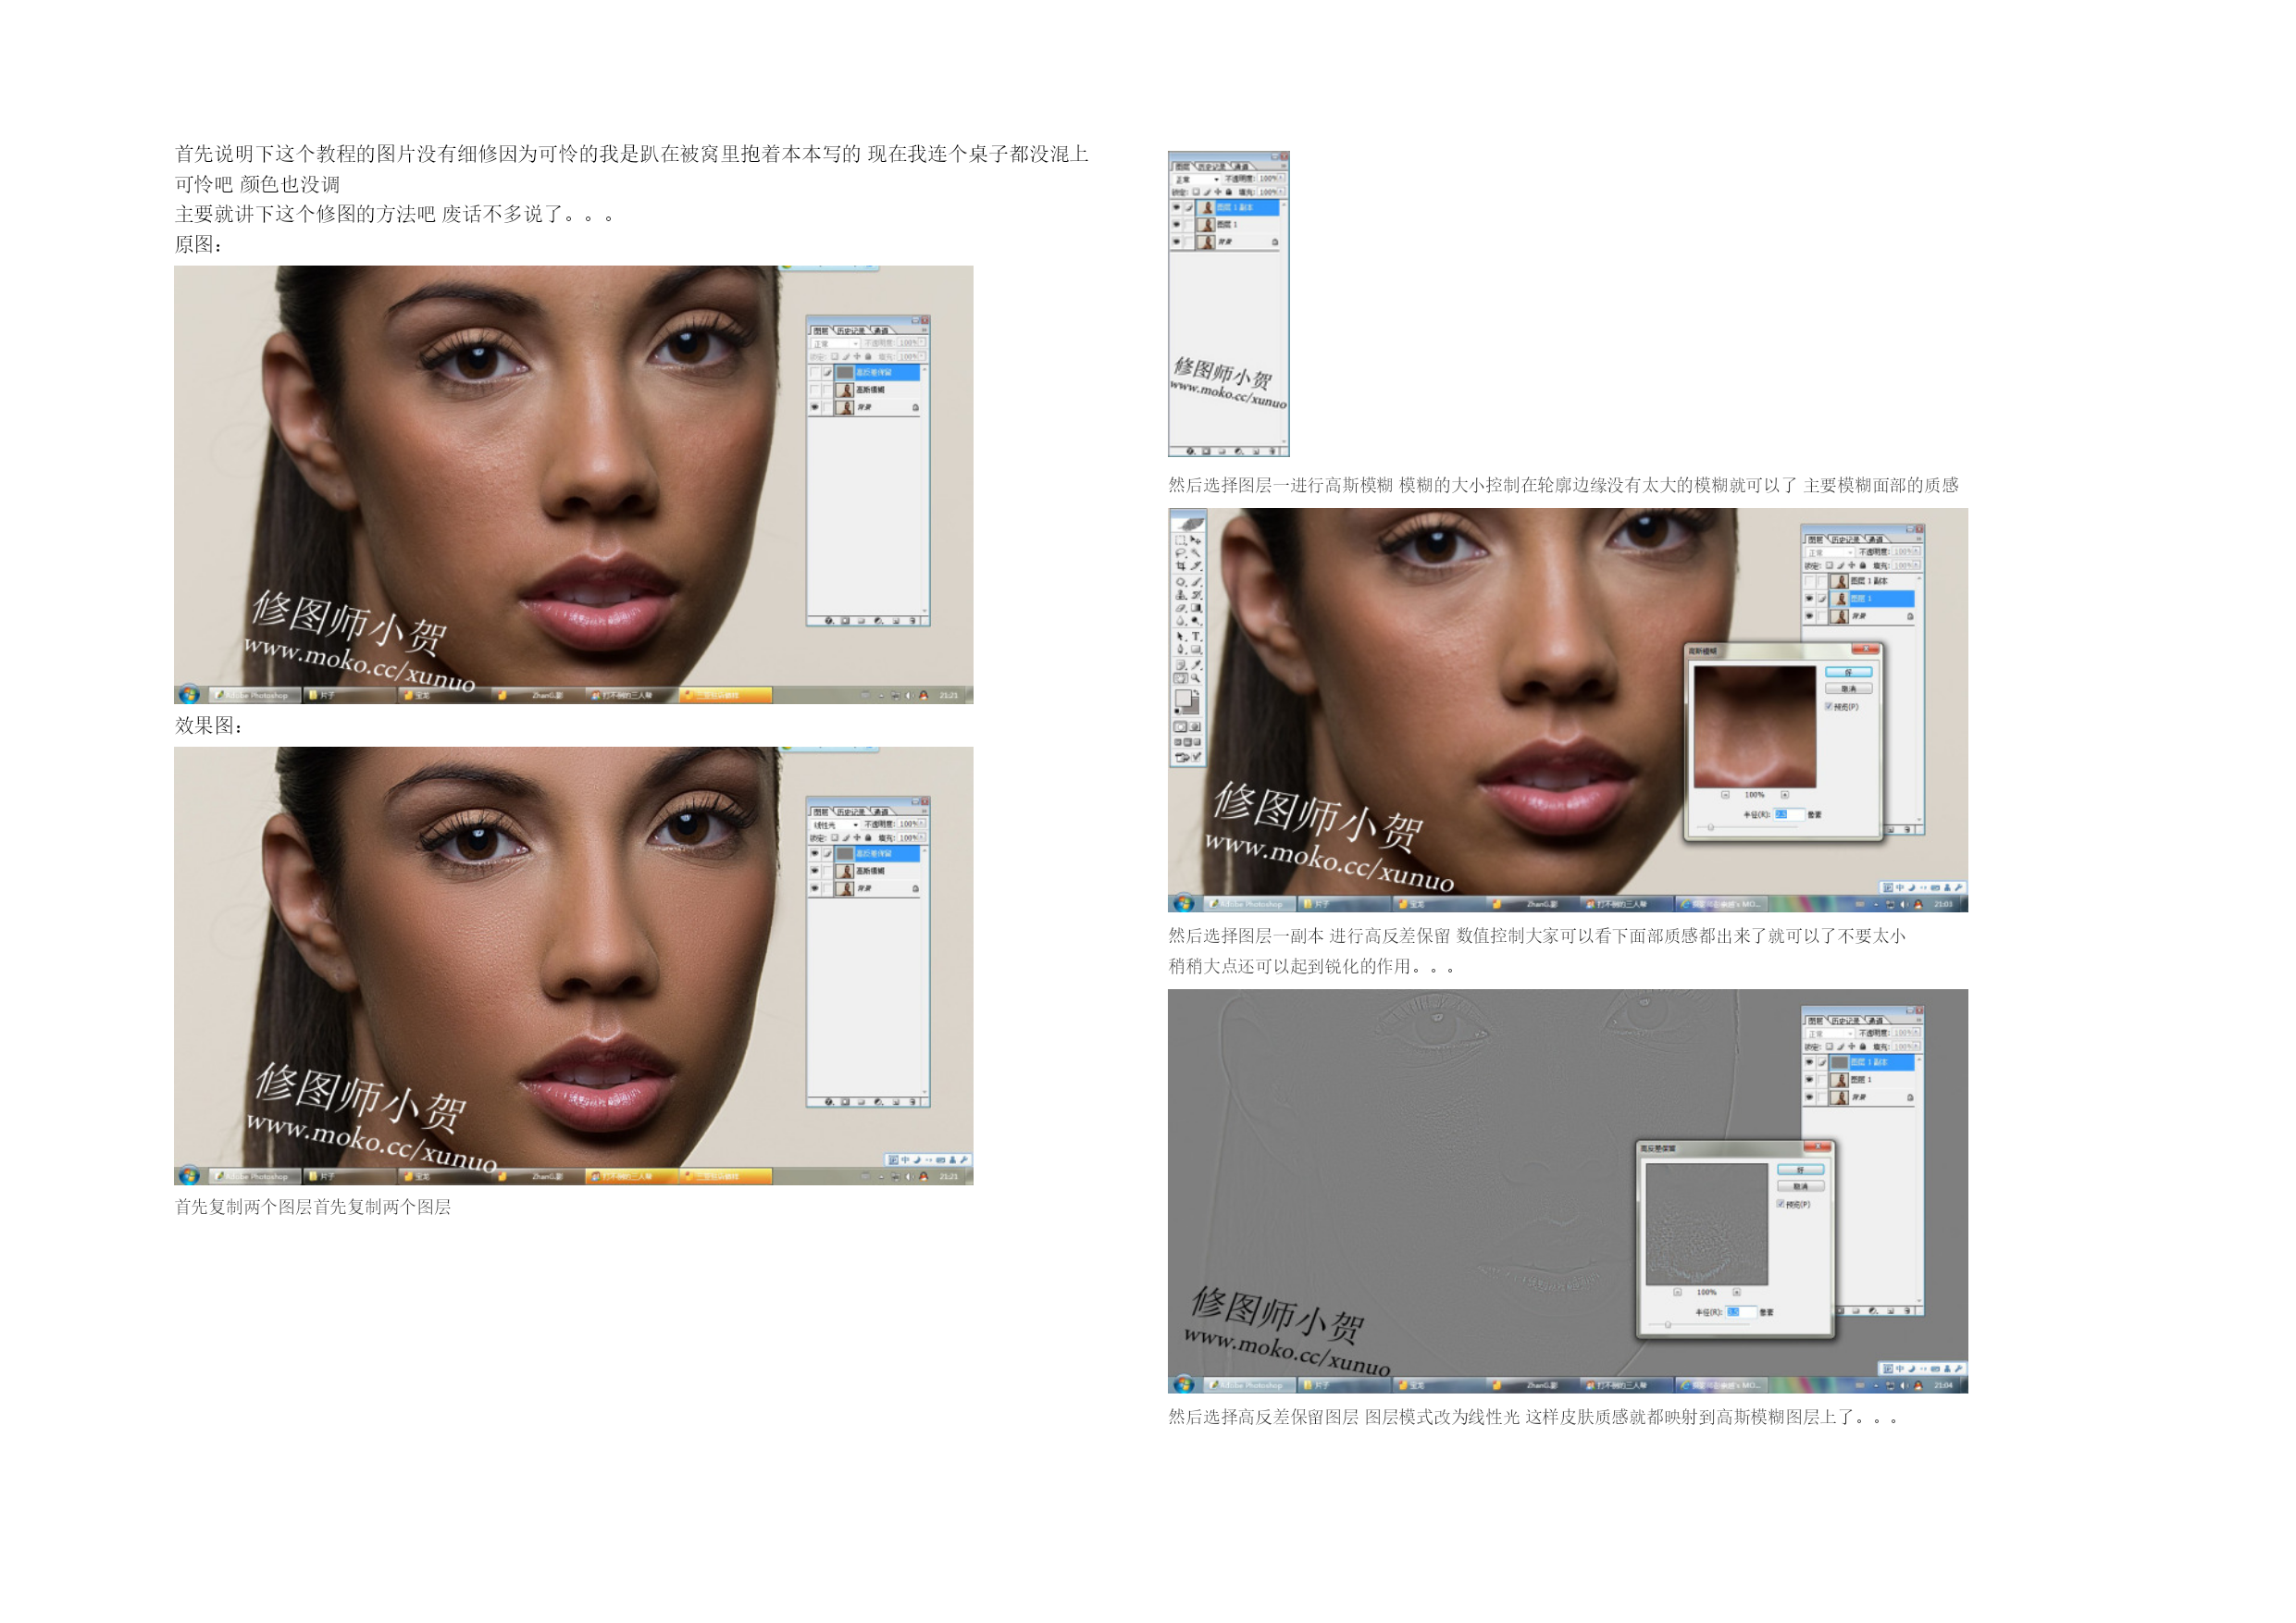The width and height of the screenshot is (2296, 1623).
Task: Click lock all icon in standalone layers panel
Action: point(1229,192)
